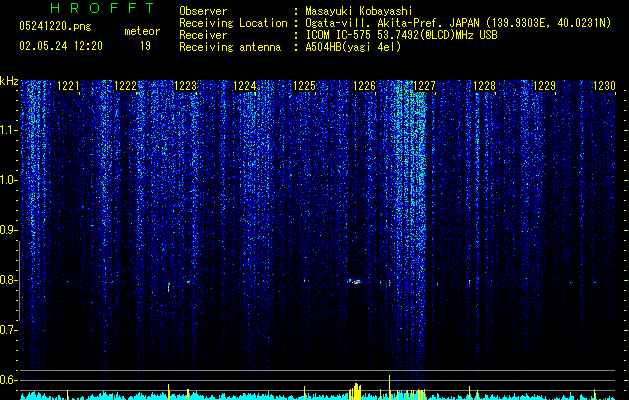629x400 pixels.
Task: Click the Receiver label
Action: pyautogui.click(x=203, y=35)
